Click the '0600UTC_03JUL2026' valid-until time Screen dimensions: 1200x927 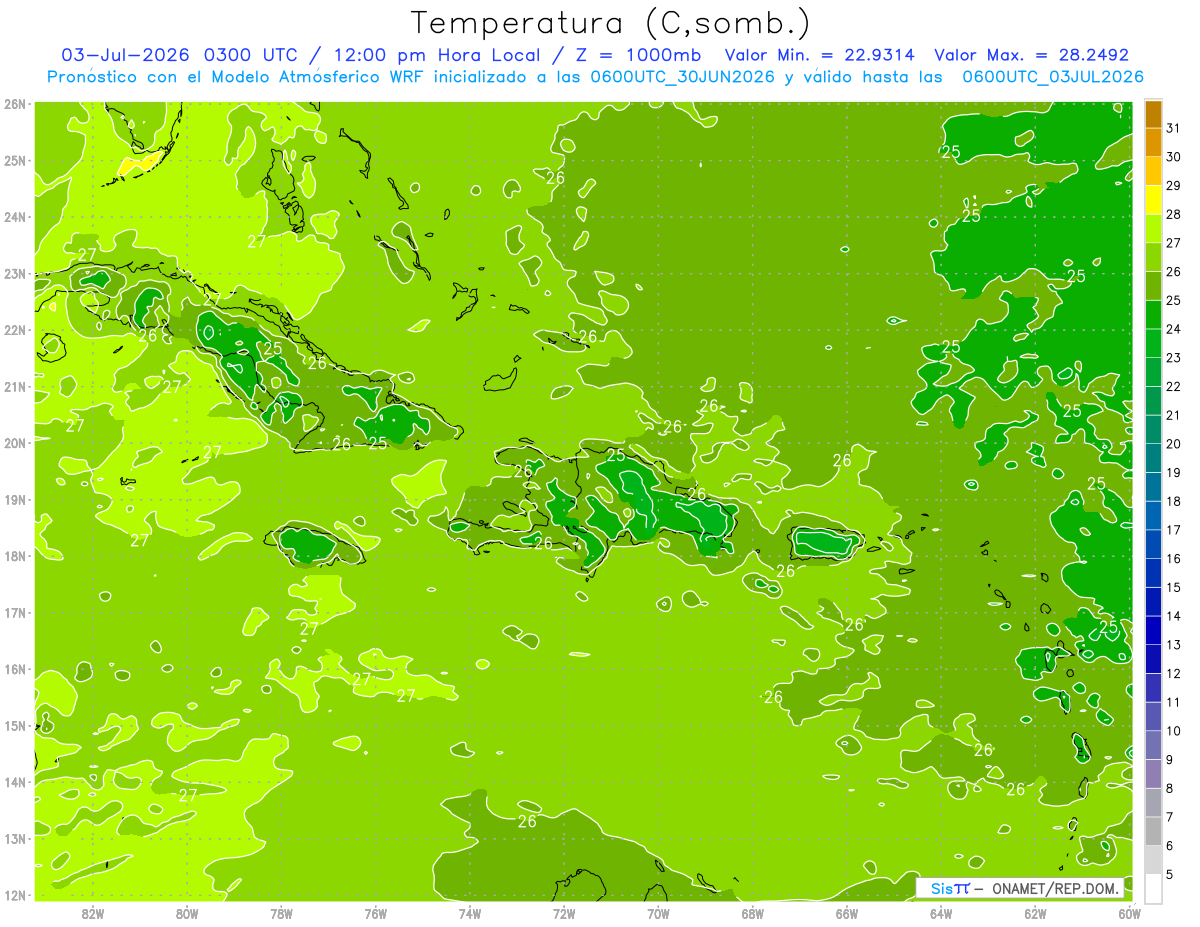[x=1053, y=77]
